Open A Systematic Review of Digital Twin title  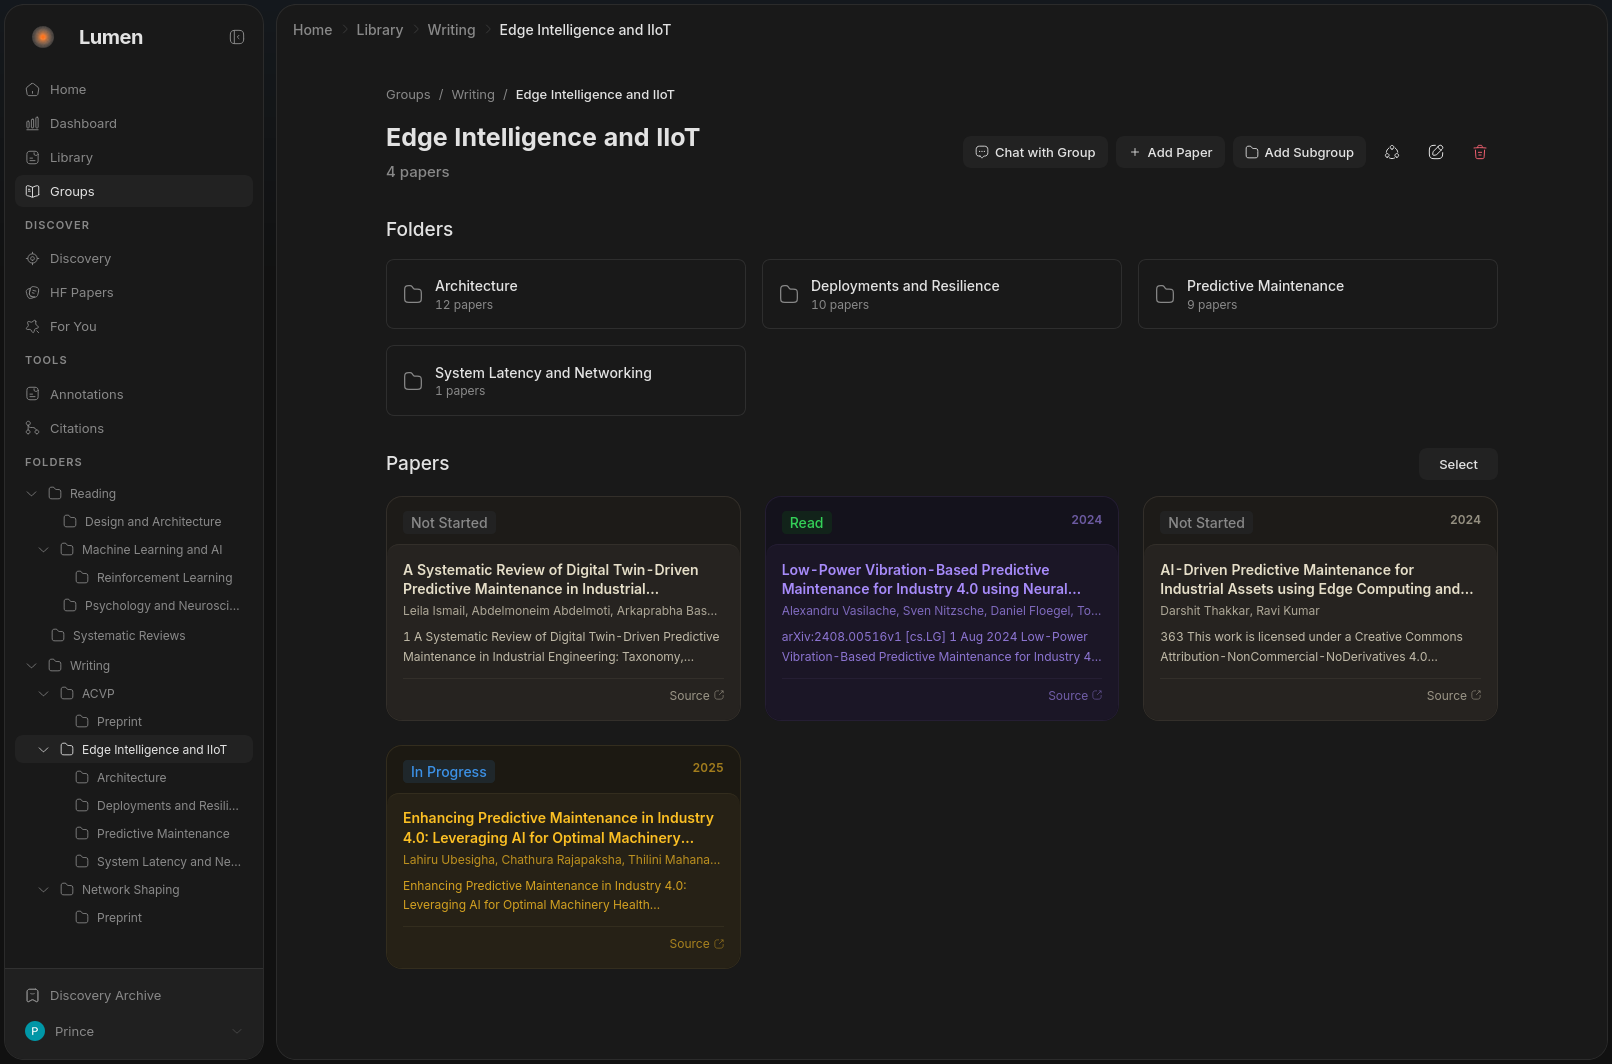[551, 580]
